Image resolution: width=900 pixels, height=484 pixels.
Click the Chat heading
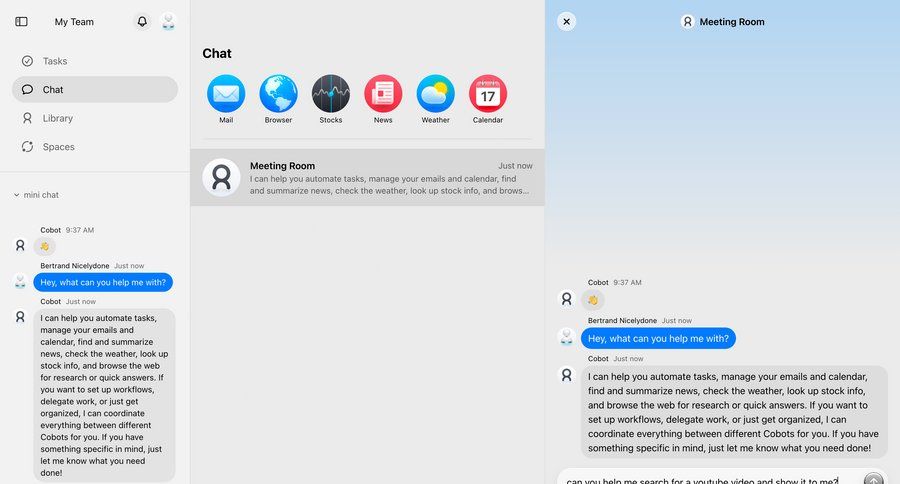pos(217,53)
